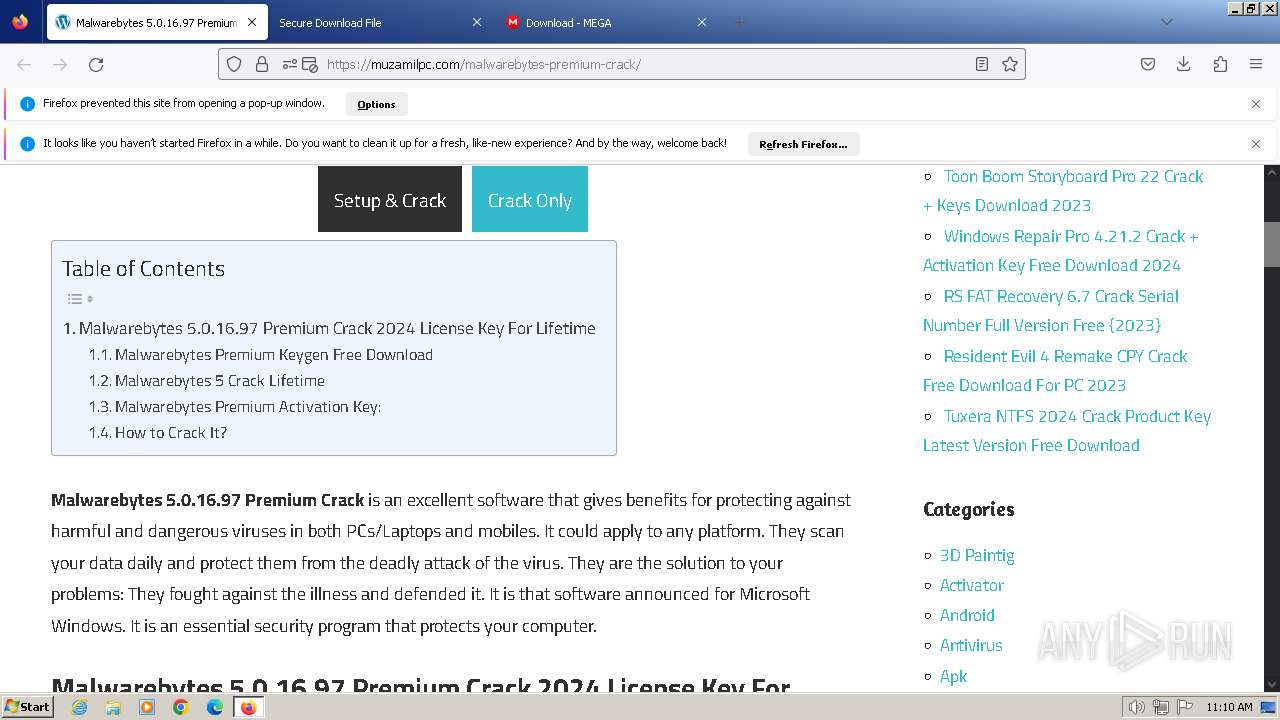Image resolution: width=1280 pixels, height=720 pixels.
Task: Click the page vertical scrollbar thumb
Action: click(1272, 244)
